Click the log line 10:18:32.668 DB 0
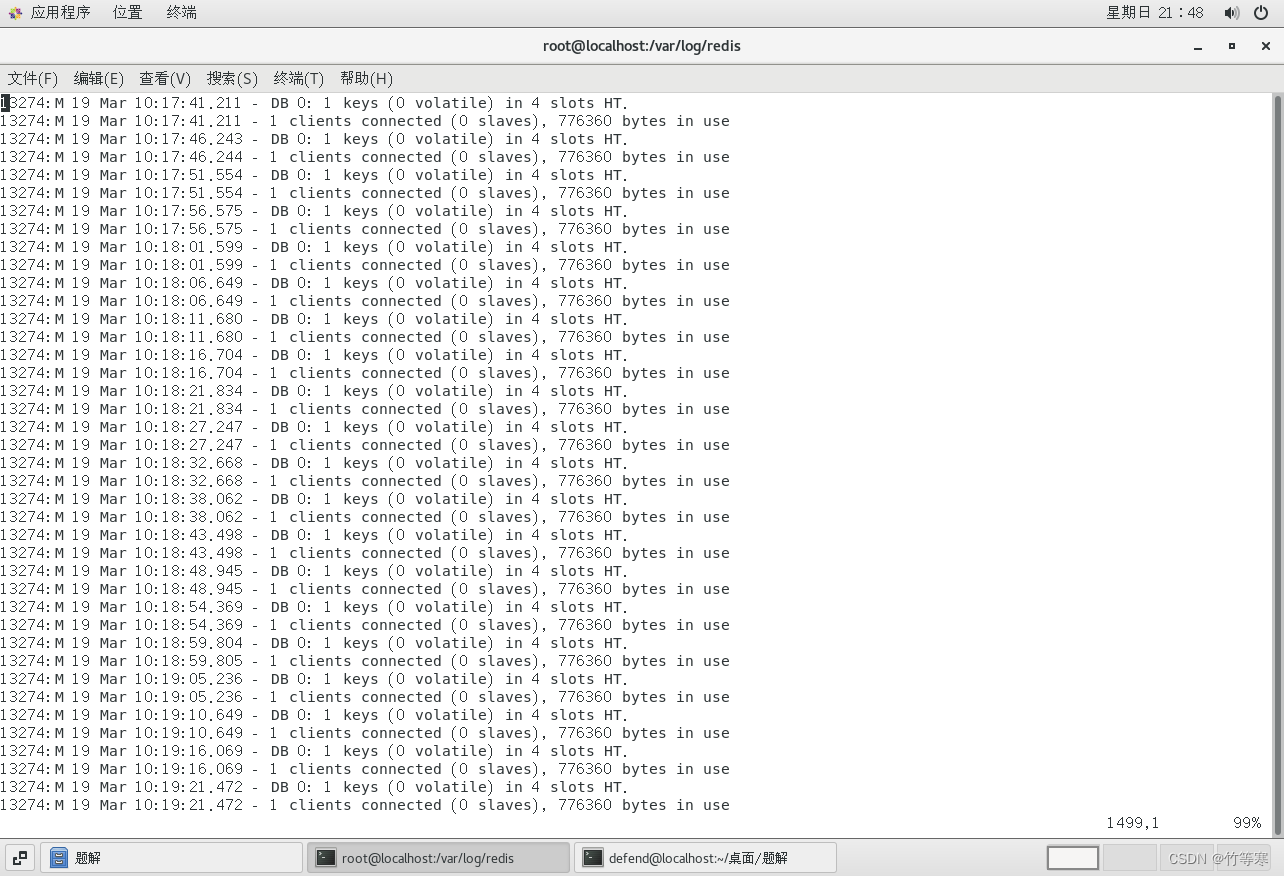The width and height of the screenshot is (1284, 876). coord(315,463)
